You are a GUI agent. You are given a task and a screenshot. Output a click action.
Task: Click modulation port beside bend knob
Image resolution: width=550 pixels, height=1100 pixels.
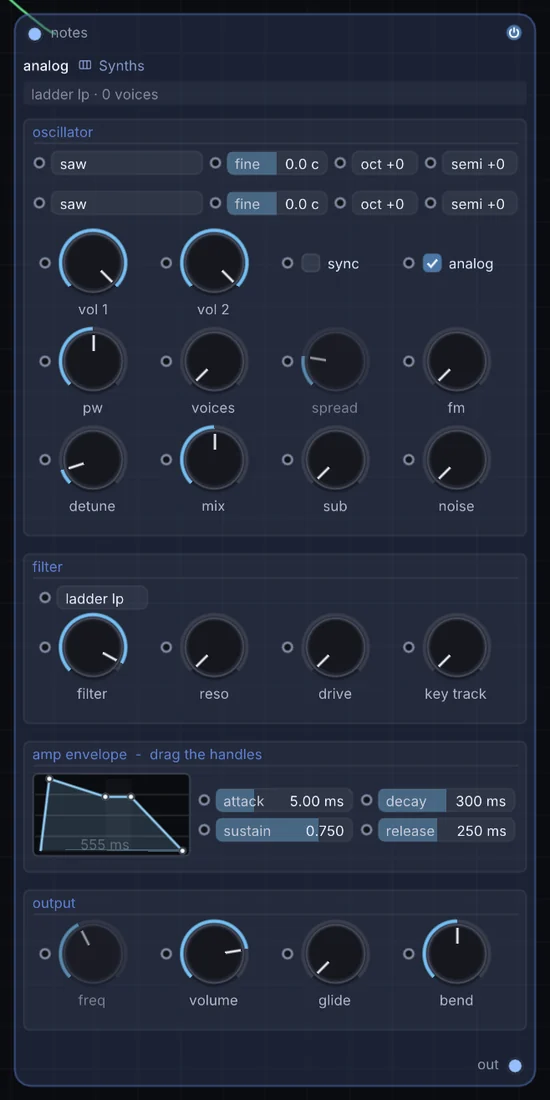tap(409, 953)
